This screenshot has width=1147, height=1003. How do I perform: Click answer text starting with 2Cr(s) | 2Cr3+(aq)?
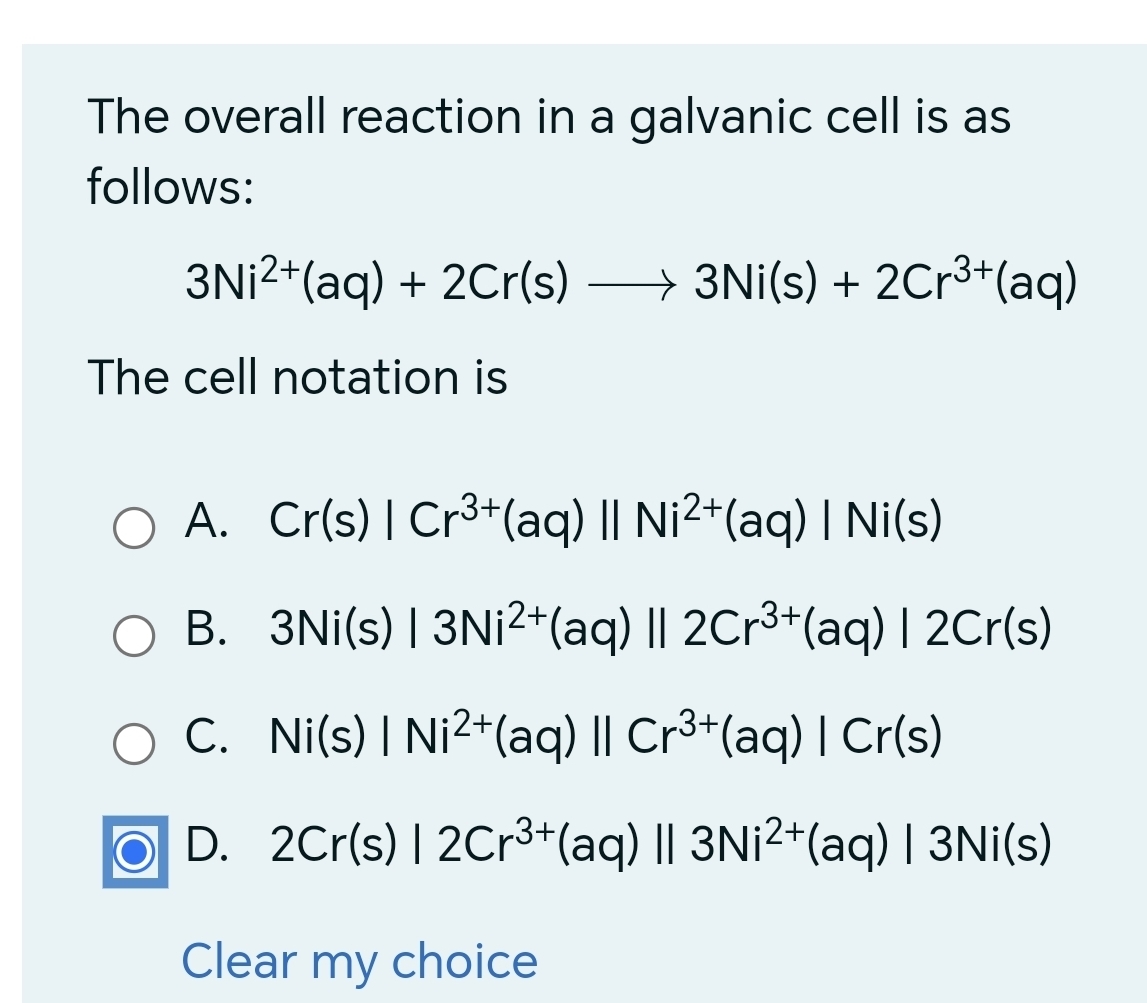coord(660,846)
